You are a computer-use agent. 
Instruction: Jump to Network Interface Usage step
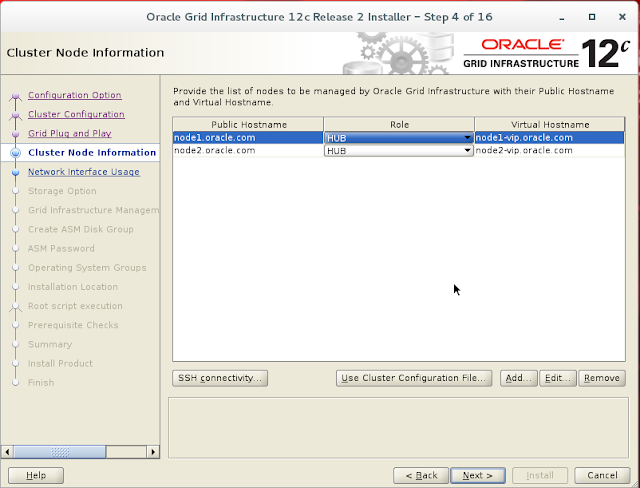(84, 172)
